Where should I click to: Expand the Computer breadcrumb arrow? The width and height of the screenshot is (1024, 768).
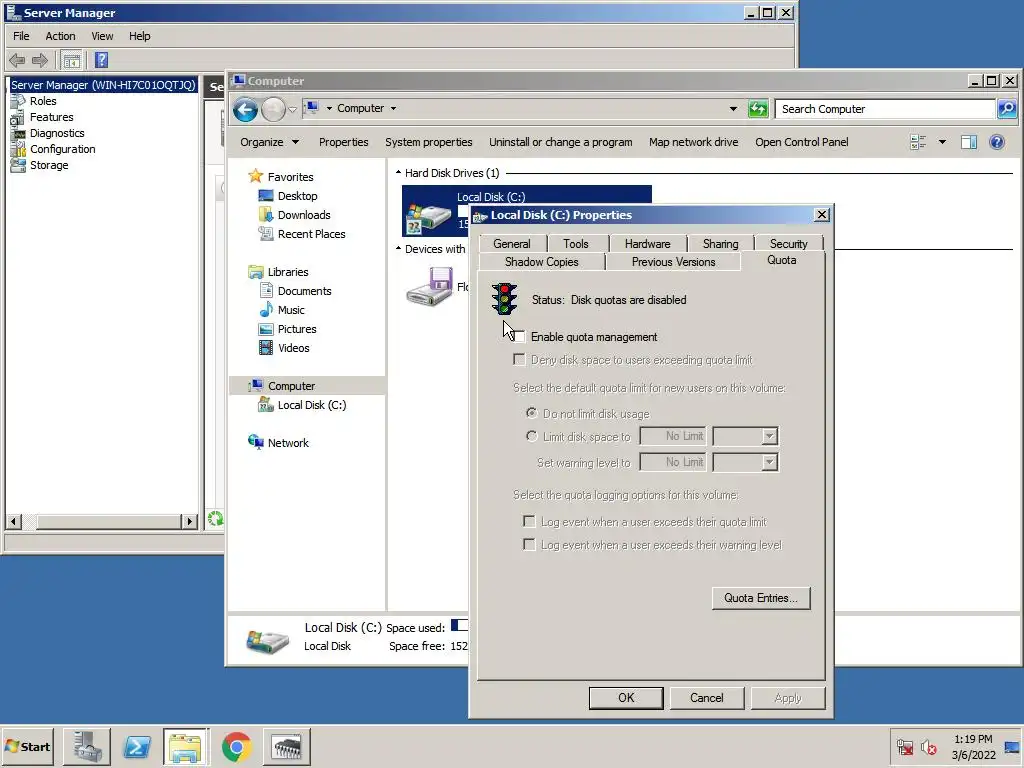(393, 108)
